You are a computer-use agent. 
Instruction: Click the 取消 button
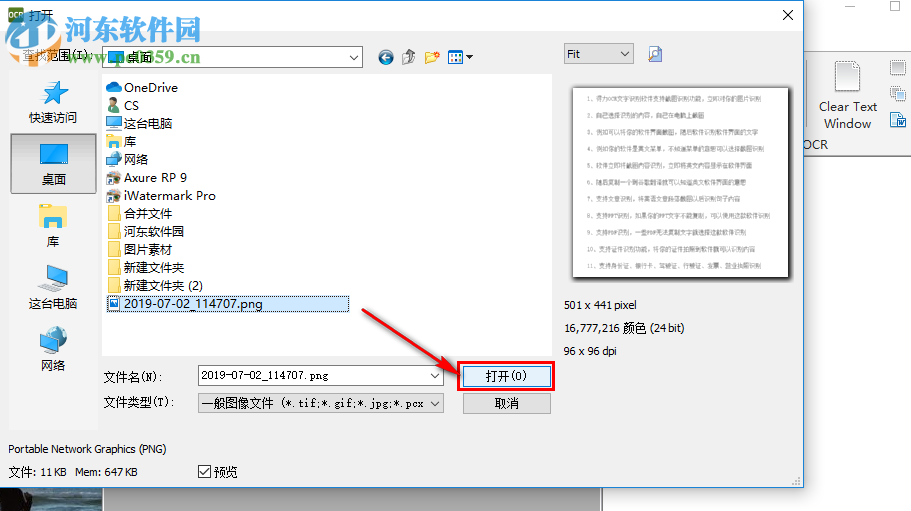click(507, 404)
